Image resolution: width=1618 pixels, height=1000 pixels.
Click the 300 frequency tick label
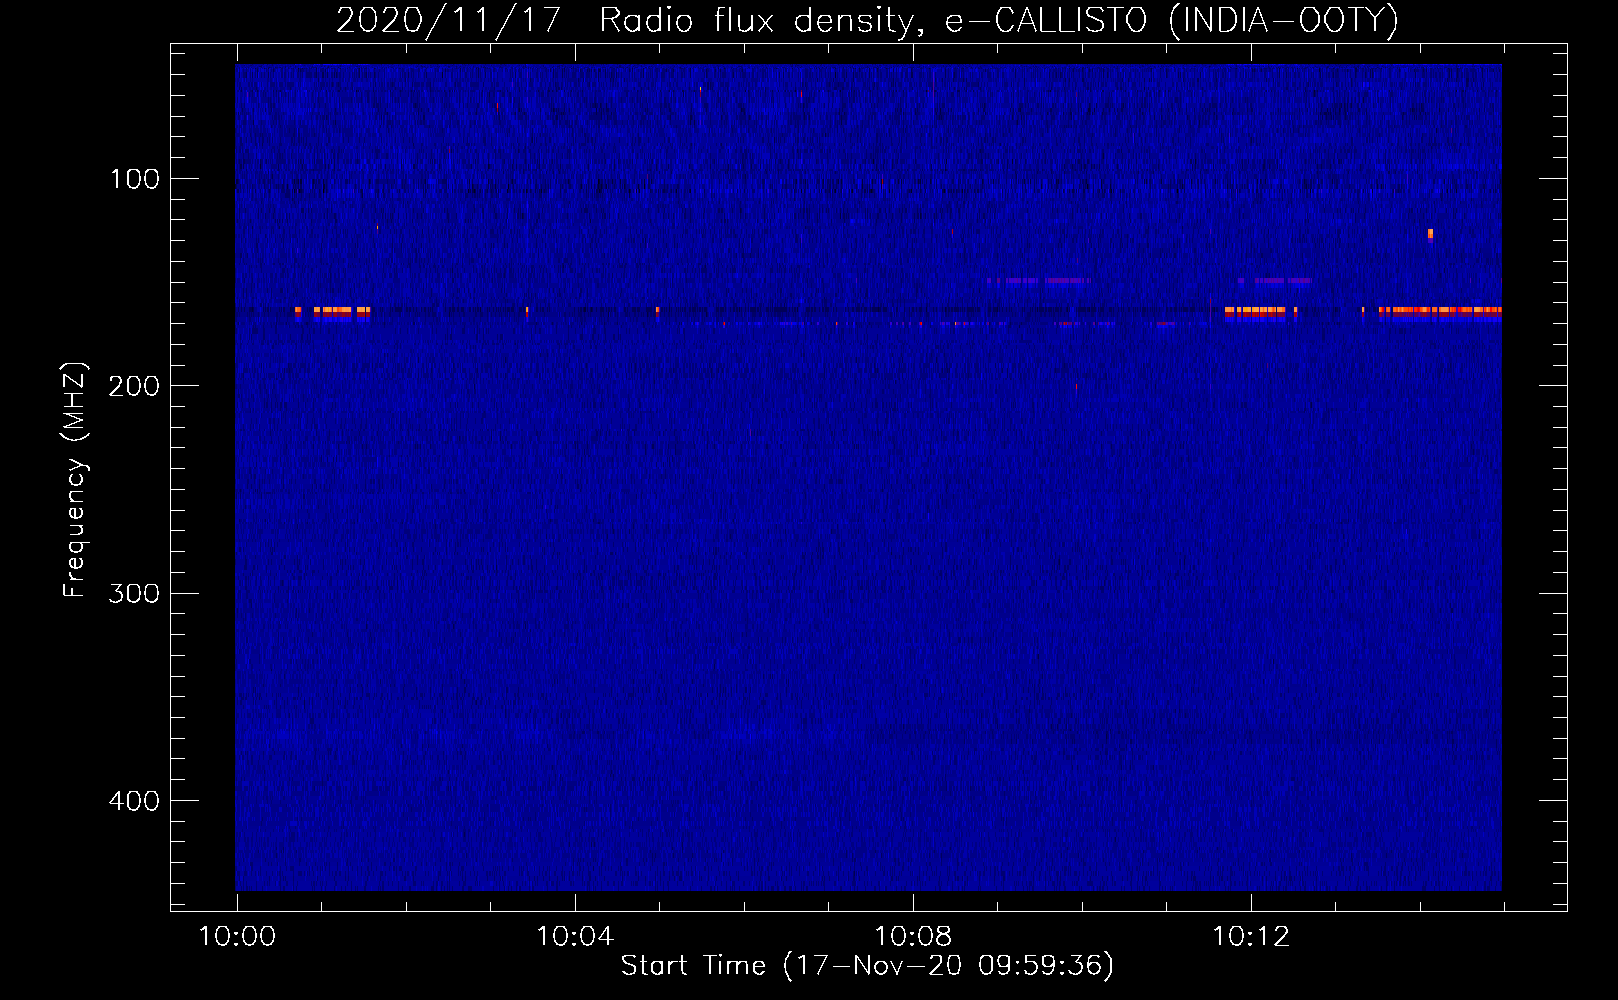pyautogui.click(x=134, y=593)
